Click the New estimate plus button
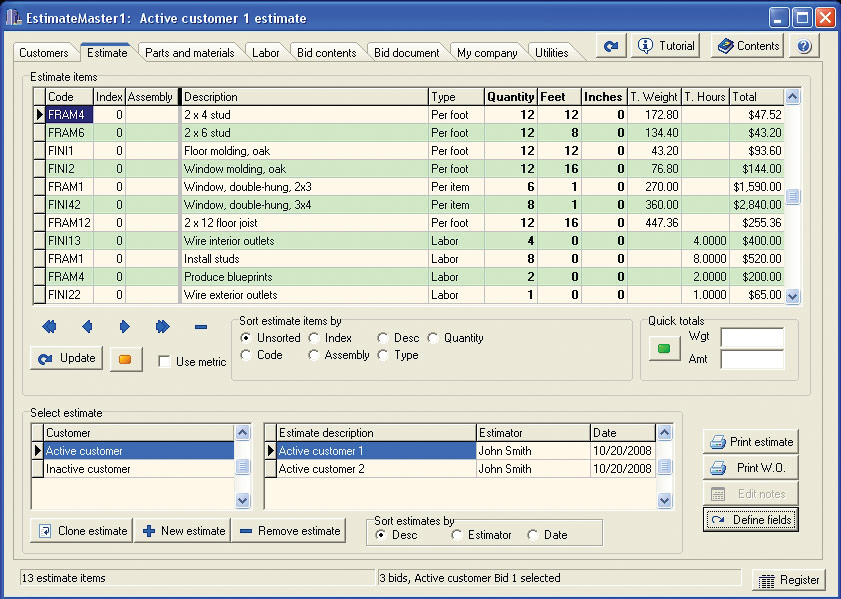 pos(183,531)
